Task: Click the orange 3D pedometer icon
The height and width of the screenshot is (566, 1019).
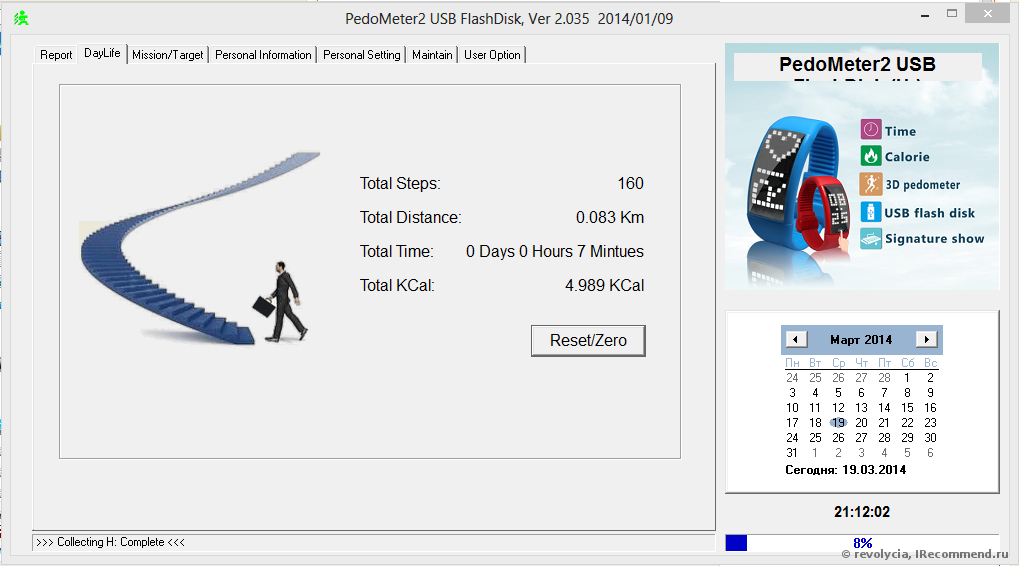Action: [x=871, y=184]
